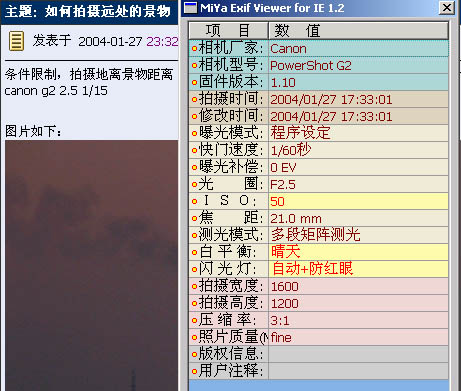Screen dimensions: 461x391
Task: Click the orange bullet beside 用户注释
Action: pyautogui.click(x=194, y=371)
